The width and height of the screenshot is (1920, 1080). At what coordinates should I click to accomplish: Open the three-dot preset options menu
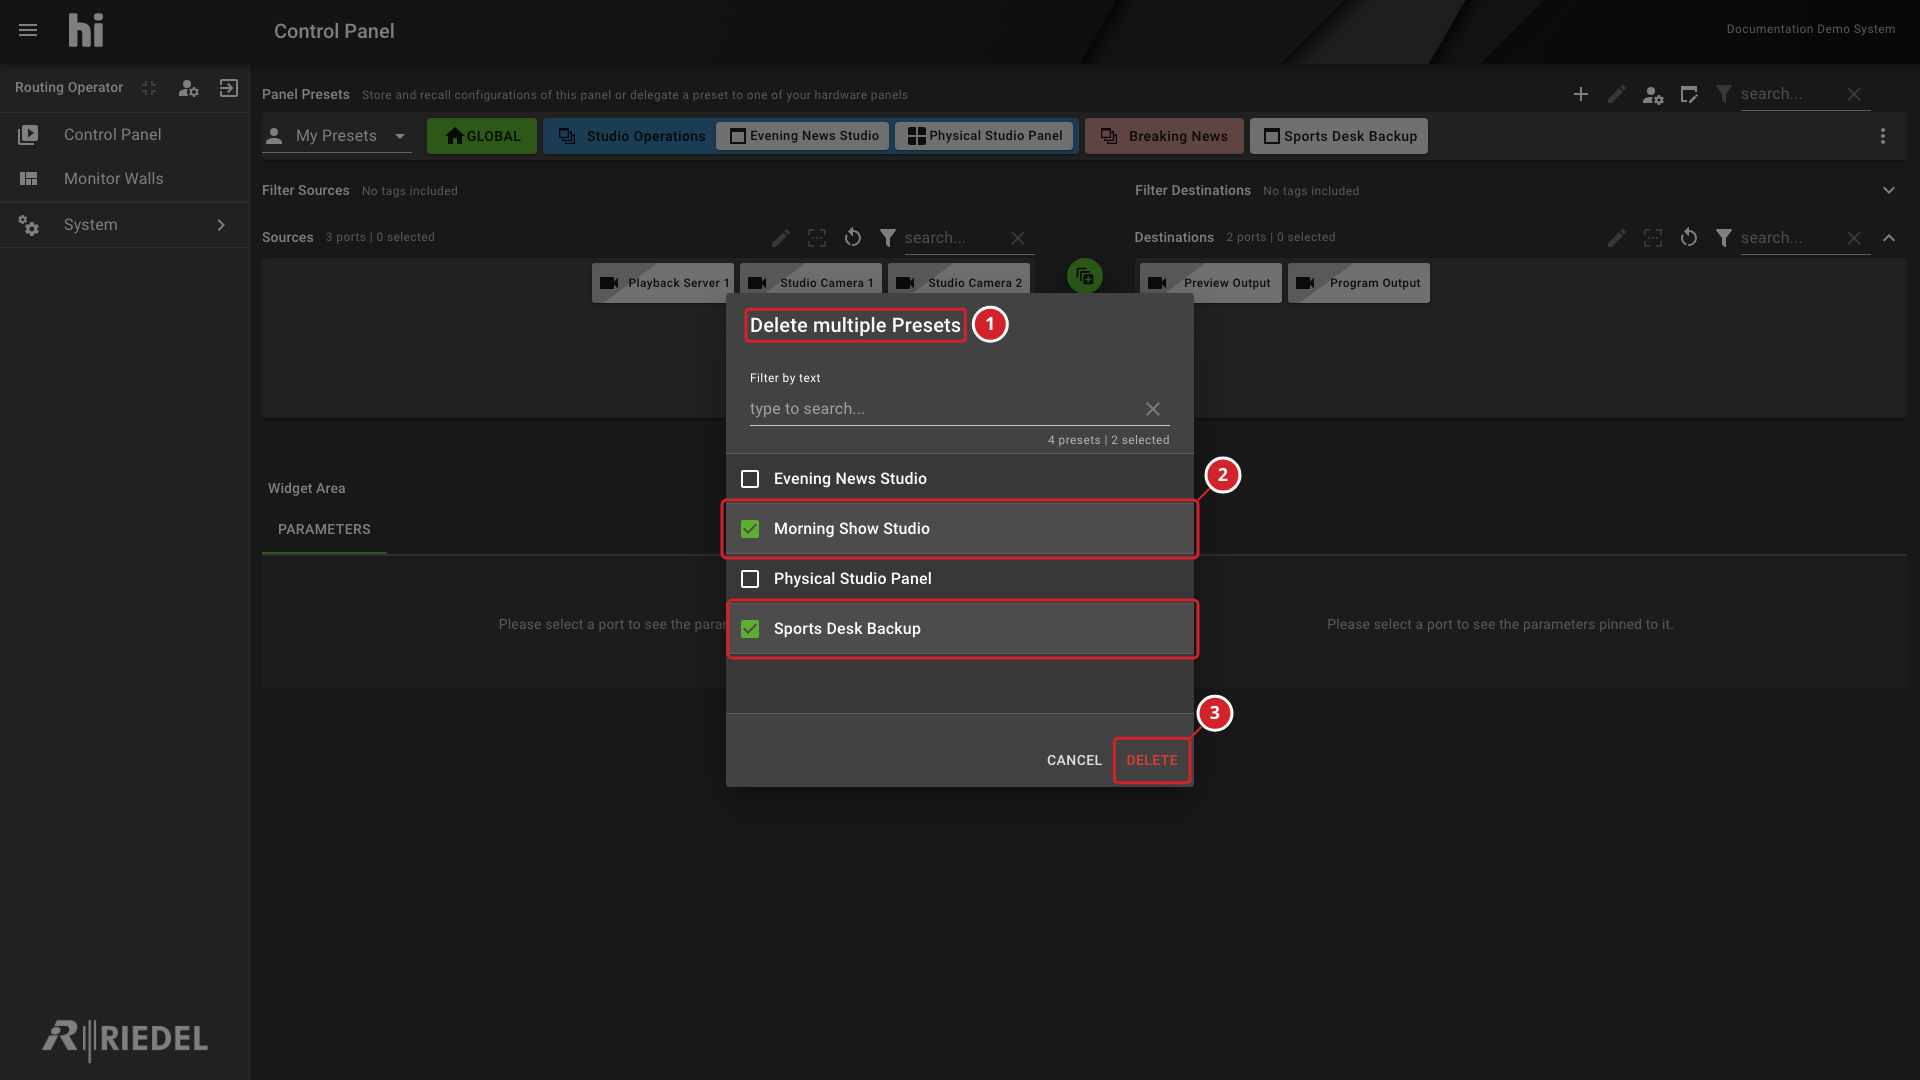pyautogui.click(x=1883, y=136)
